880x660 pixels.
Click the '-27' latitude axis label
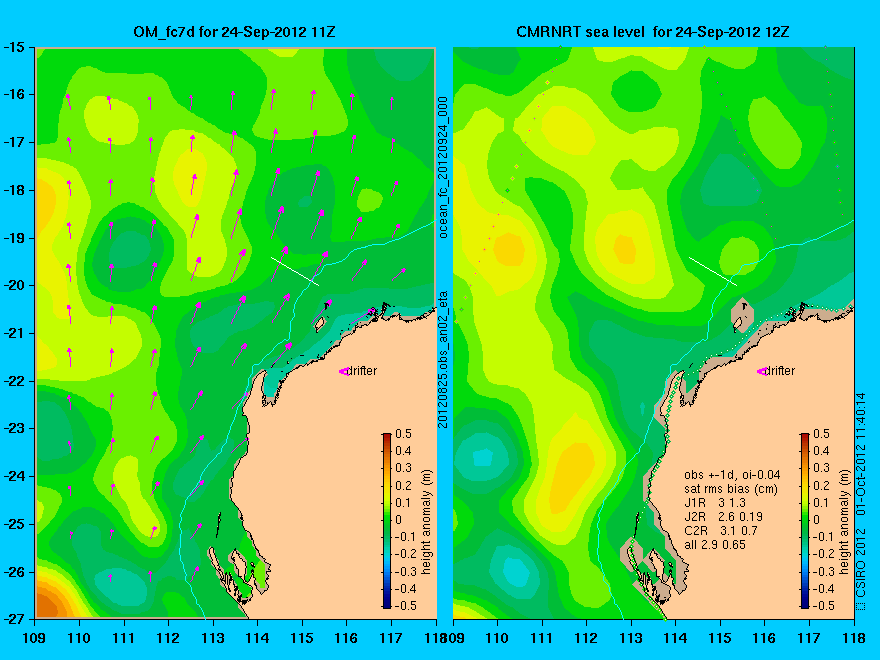(14, 619)
